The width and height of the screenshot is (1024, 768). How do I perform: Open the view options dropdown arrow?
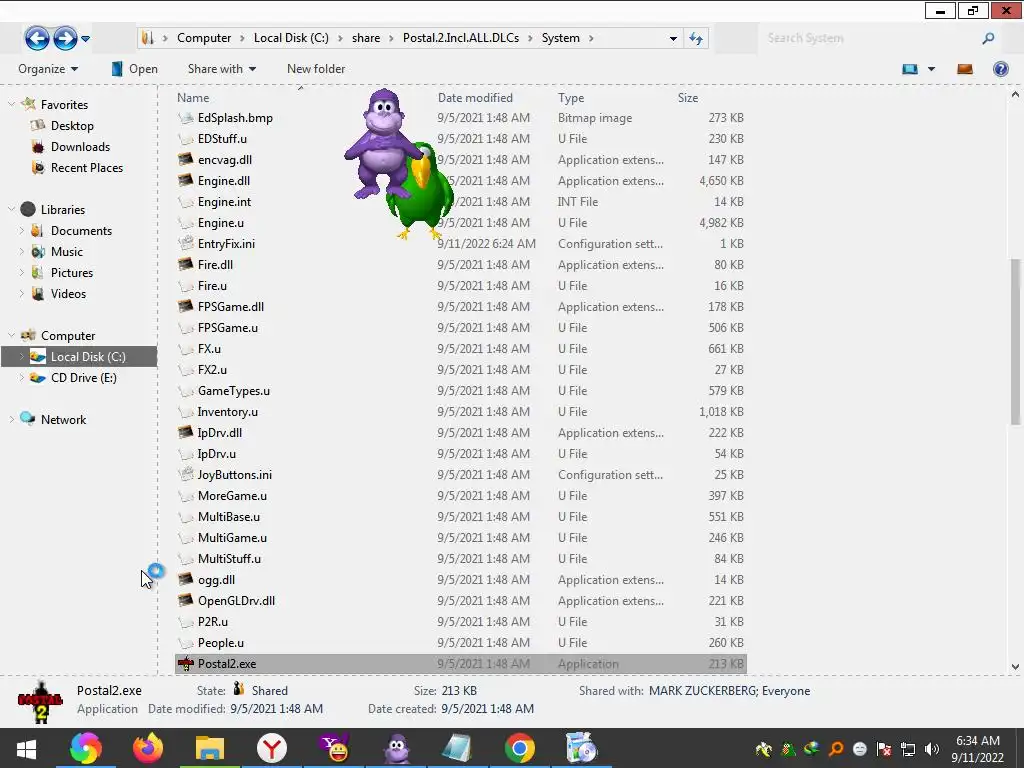click(x=931, y=69)
